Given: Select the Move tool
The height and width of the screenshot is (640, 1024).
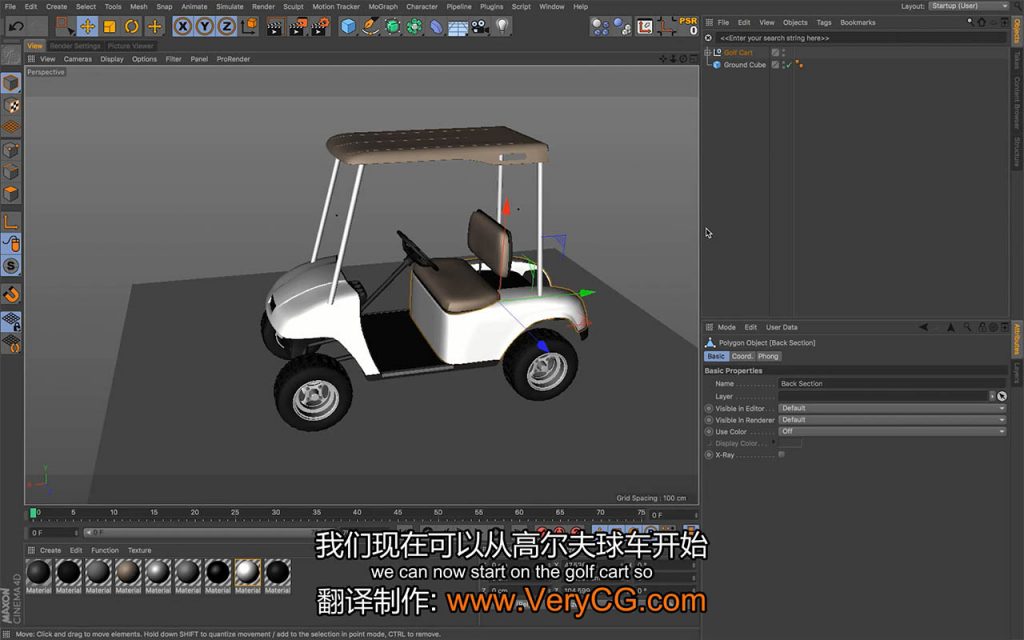Looking at the screenshot, I should pos(87,26).
